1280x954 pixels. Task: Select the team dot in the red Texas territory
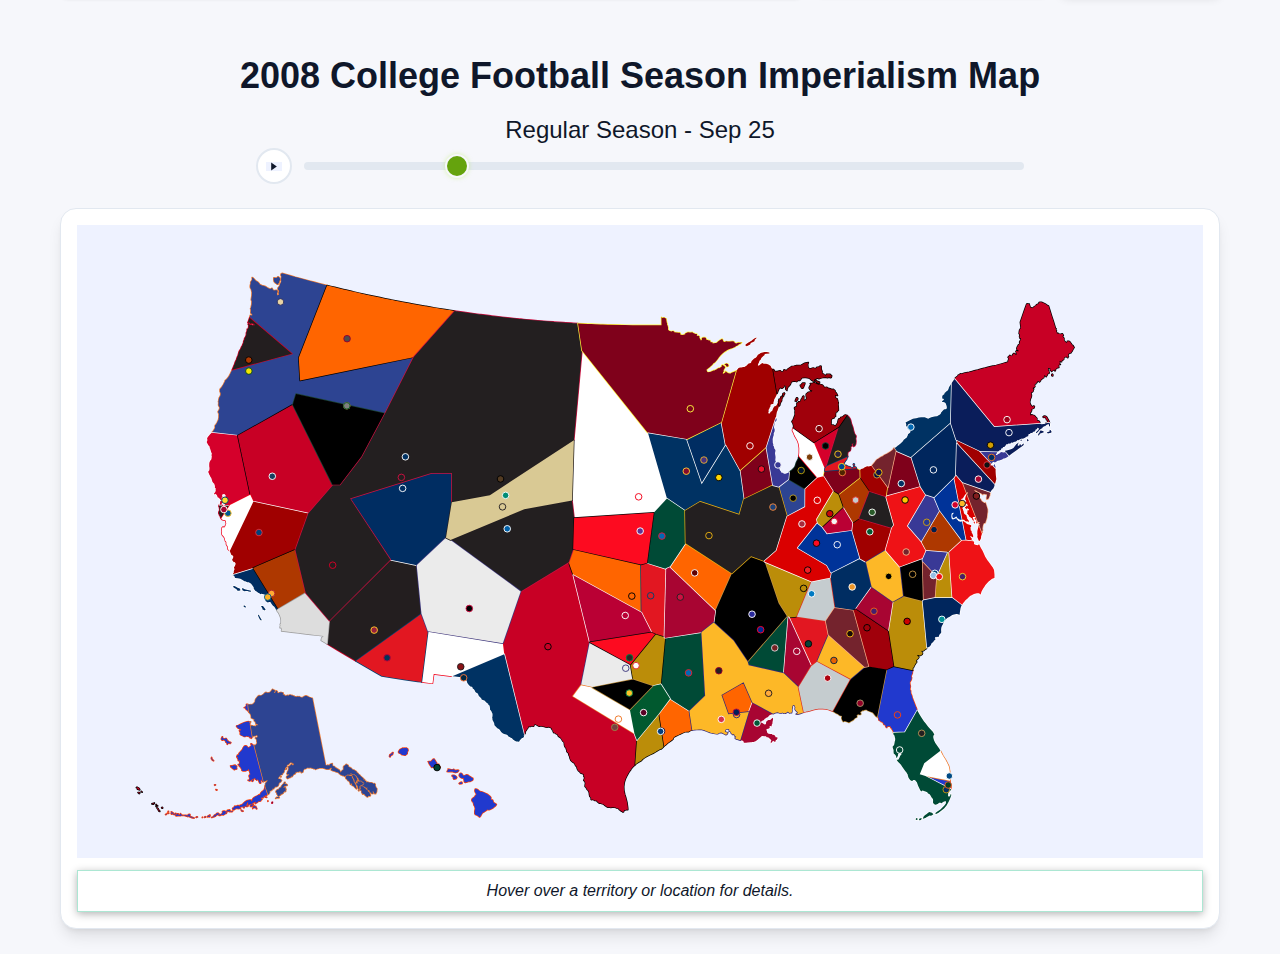click(548, 646)
